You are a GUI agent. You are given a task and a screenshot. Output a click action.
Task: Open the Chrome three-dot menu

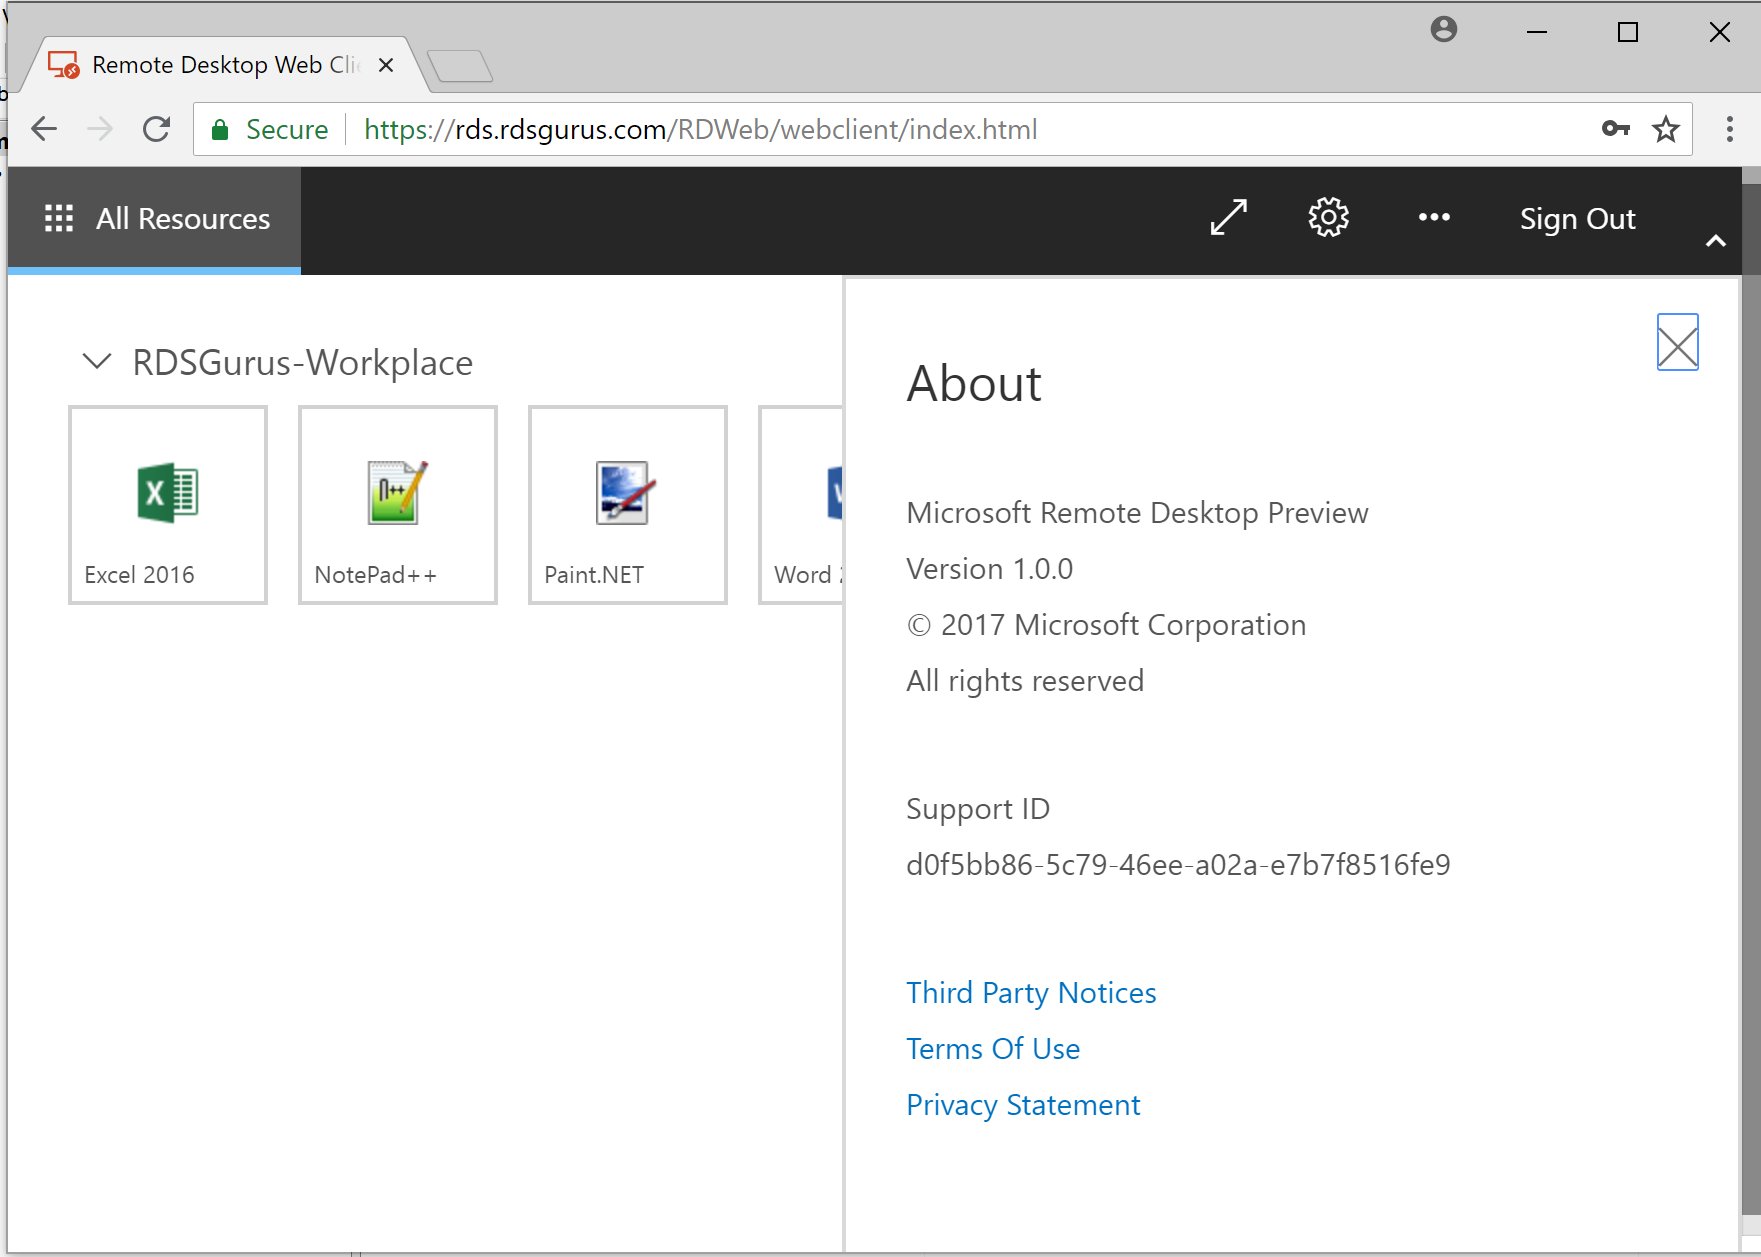click(x=1730, y=129)
